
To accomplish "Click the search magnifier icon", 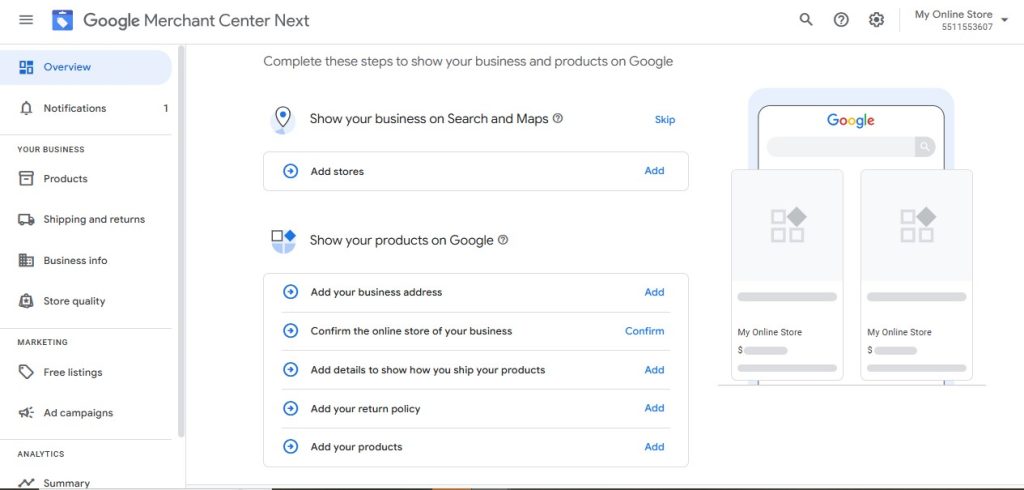I will point(806,20).
